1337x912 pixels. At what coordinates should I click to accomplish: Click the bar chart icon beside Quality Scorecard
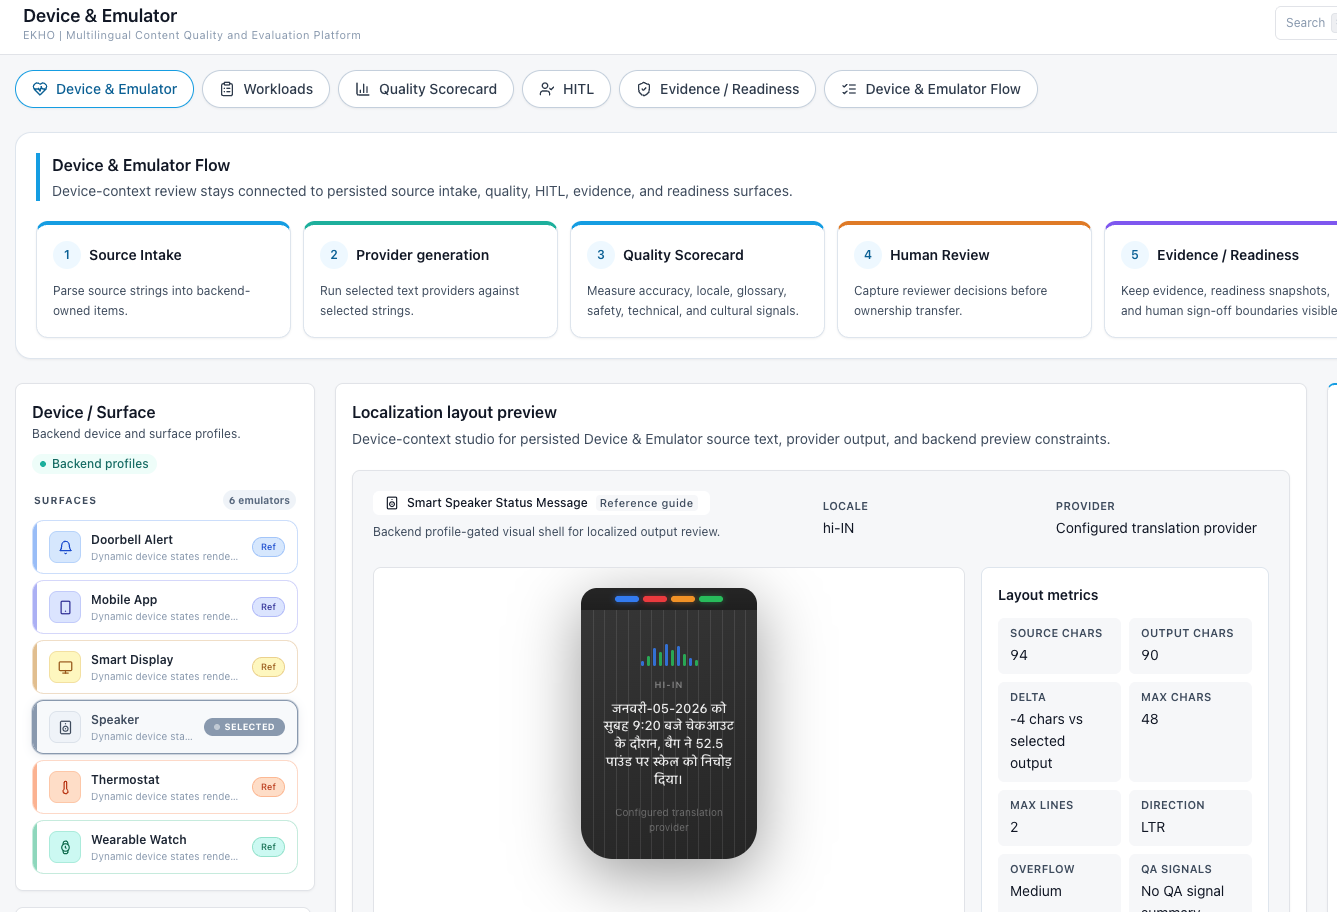[363, 89]
